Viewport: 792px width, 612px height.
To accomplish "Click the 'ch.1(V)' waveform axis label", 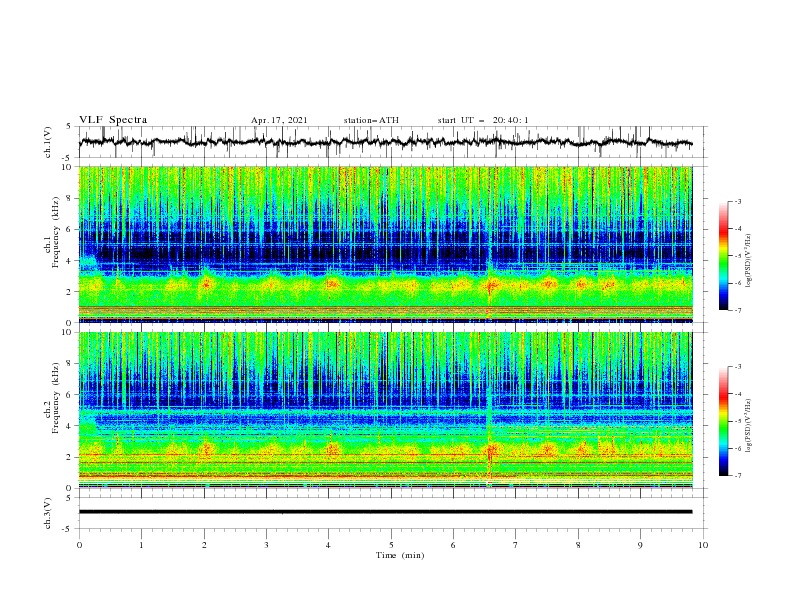I will [48, 142].
